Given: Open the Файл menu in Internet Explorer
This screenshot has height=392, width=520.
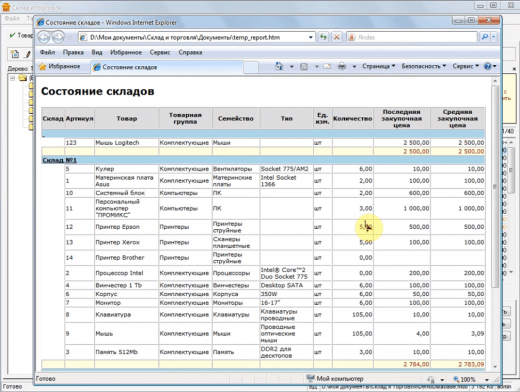Looking at the screenshot, I should [47, 52].
